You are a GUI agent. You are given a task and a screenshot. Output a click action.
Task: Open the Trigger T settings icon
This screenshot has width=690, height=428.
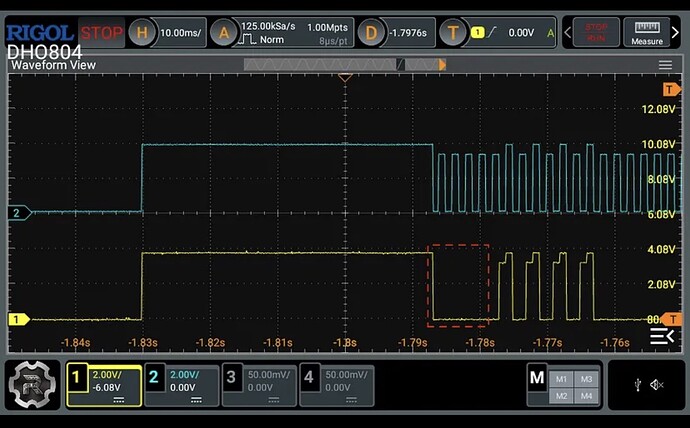click(453, 33)
